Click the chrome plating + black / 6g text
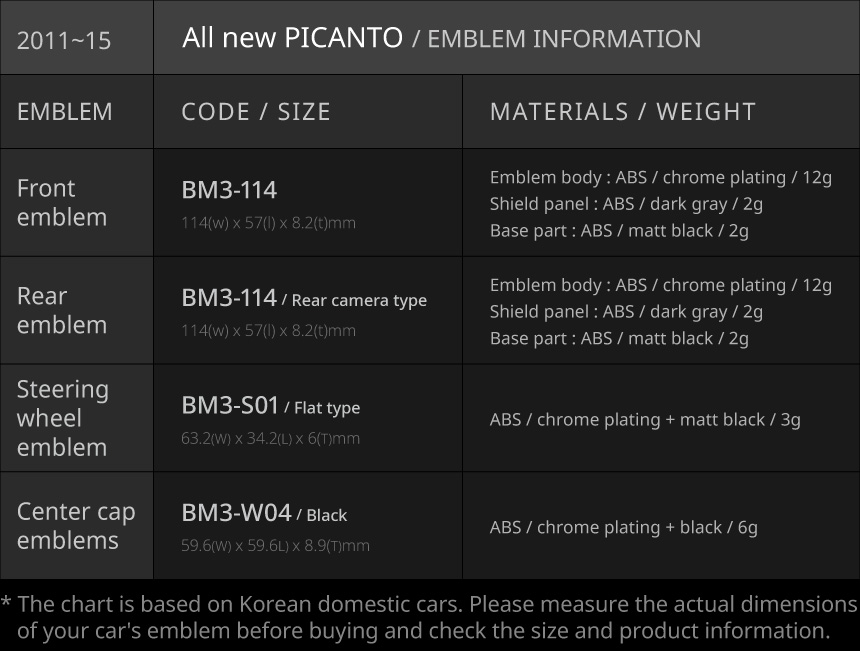 [647, 527]
